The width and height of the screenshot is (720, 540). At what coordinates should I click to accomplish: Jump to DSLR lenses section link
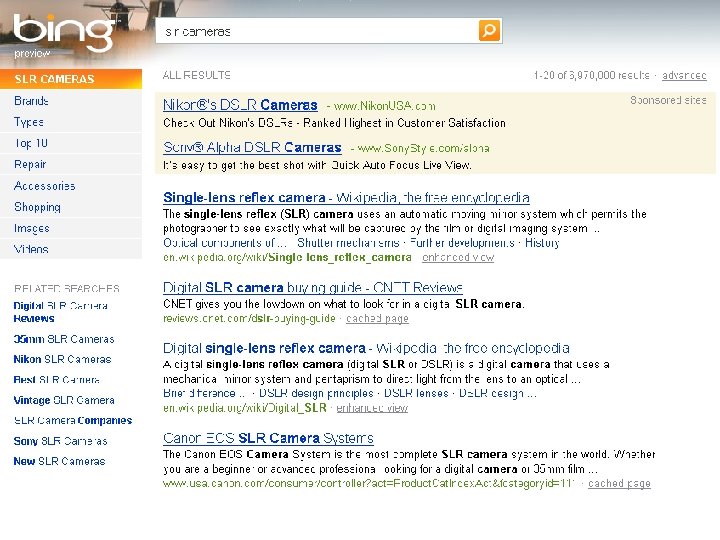pos(416,393)
